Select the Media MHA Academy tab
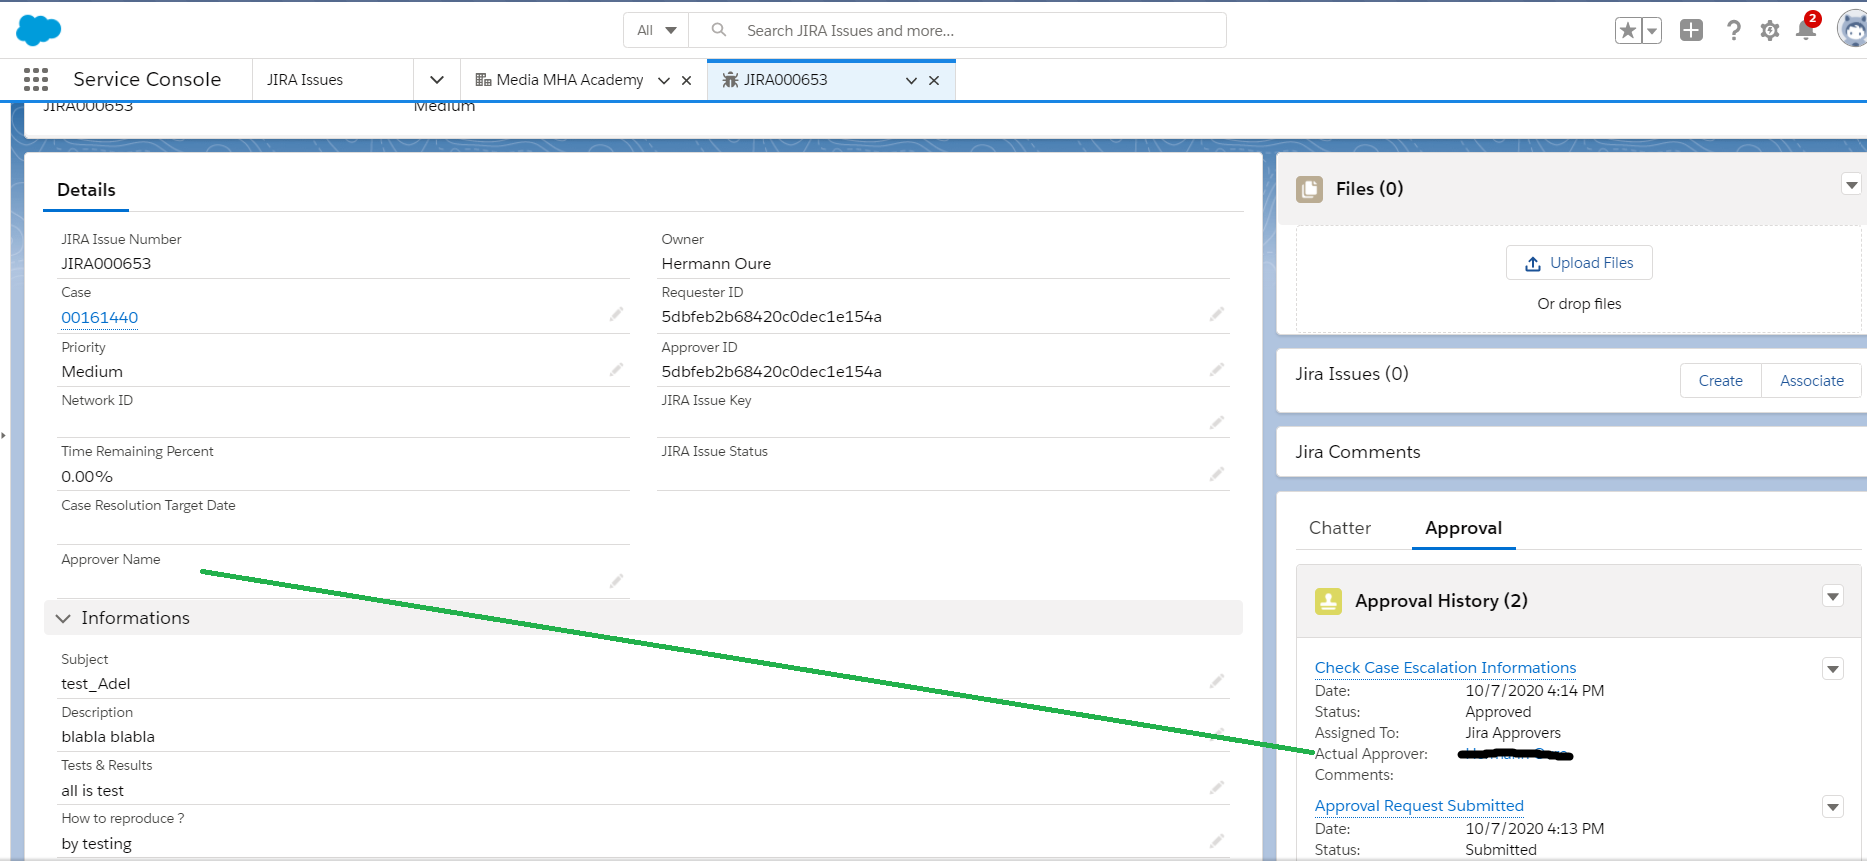 point(569,80)
